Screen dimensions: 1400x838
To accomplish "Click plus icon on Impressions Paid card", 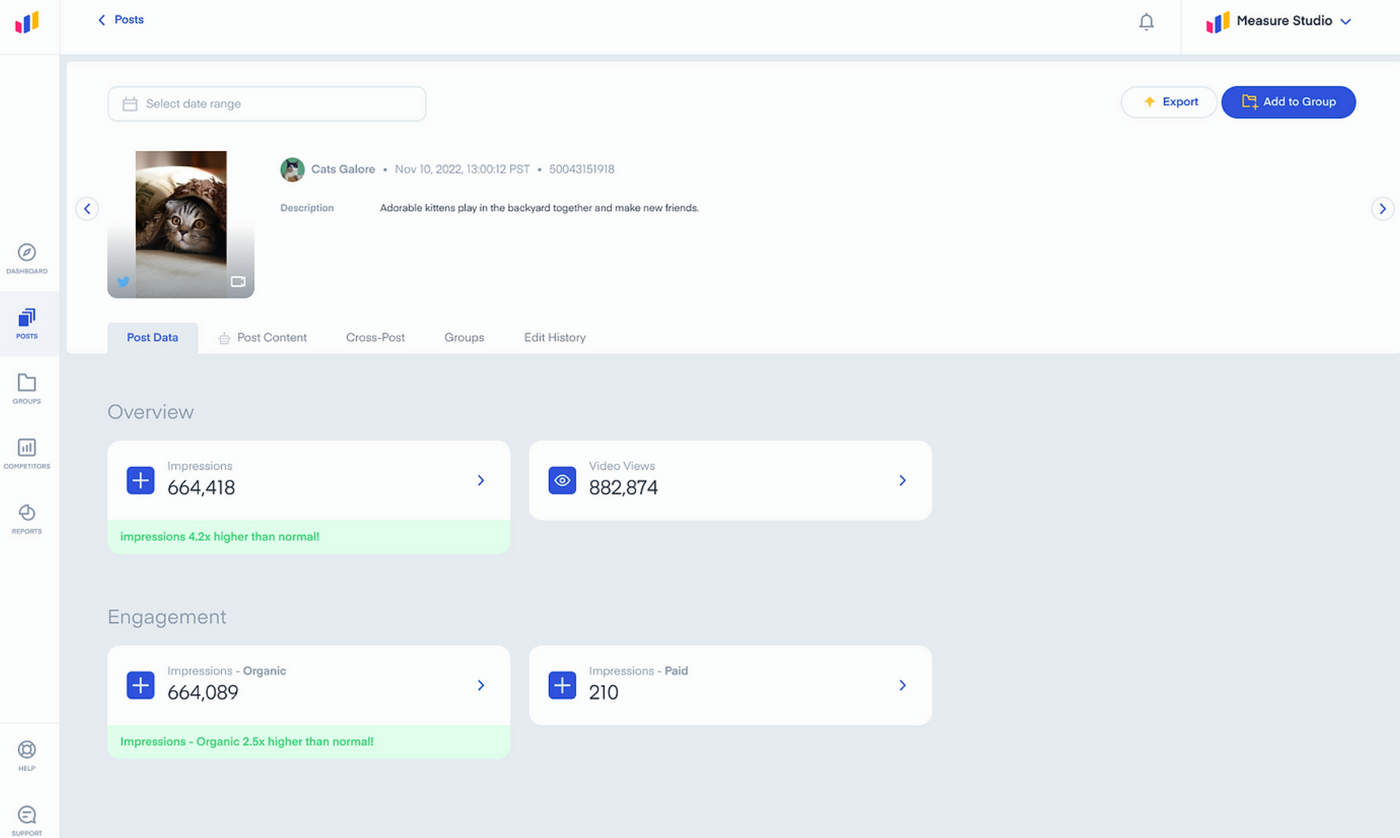I will click(563, 685).
